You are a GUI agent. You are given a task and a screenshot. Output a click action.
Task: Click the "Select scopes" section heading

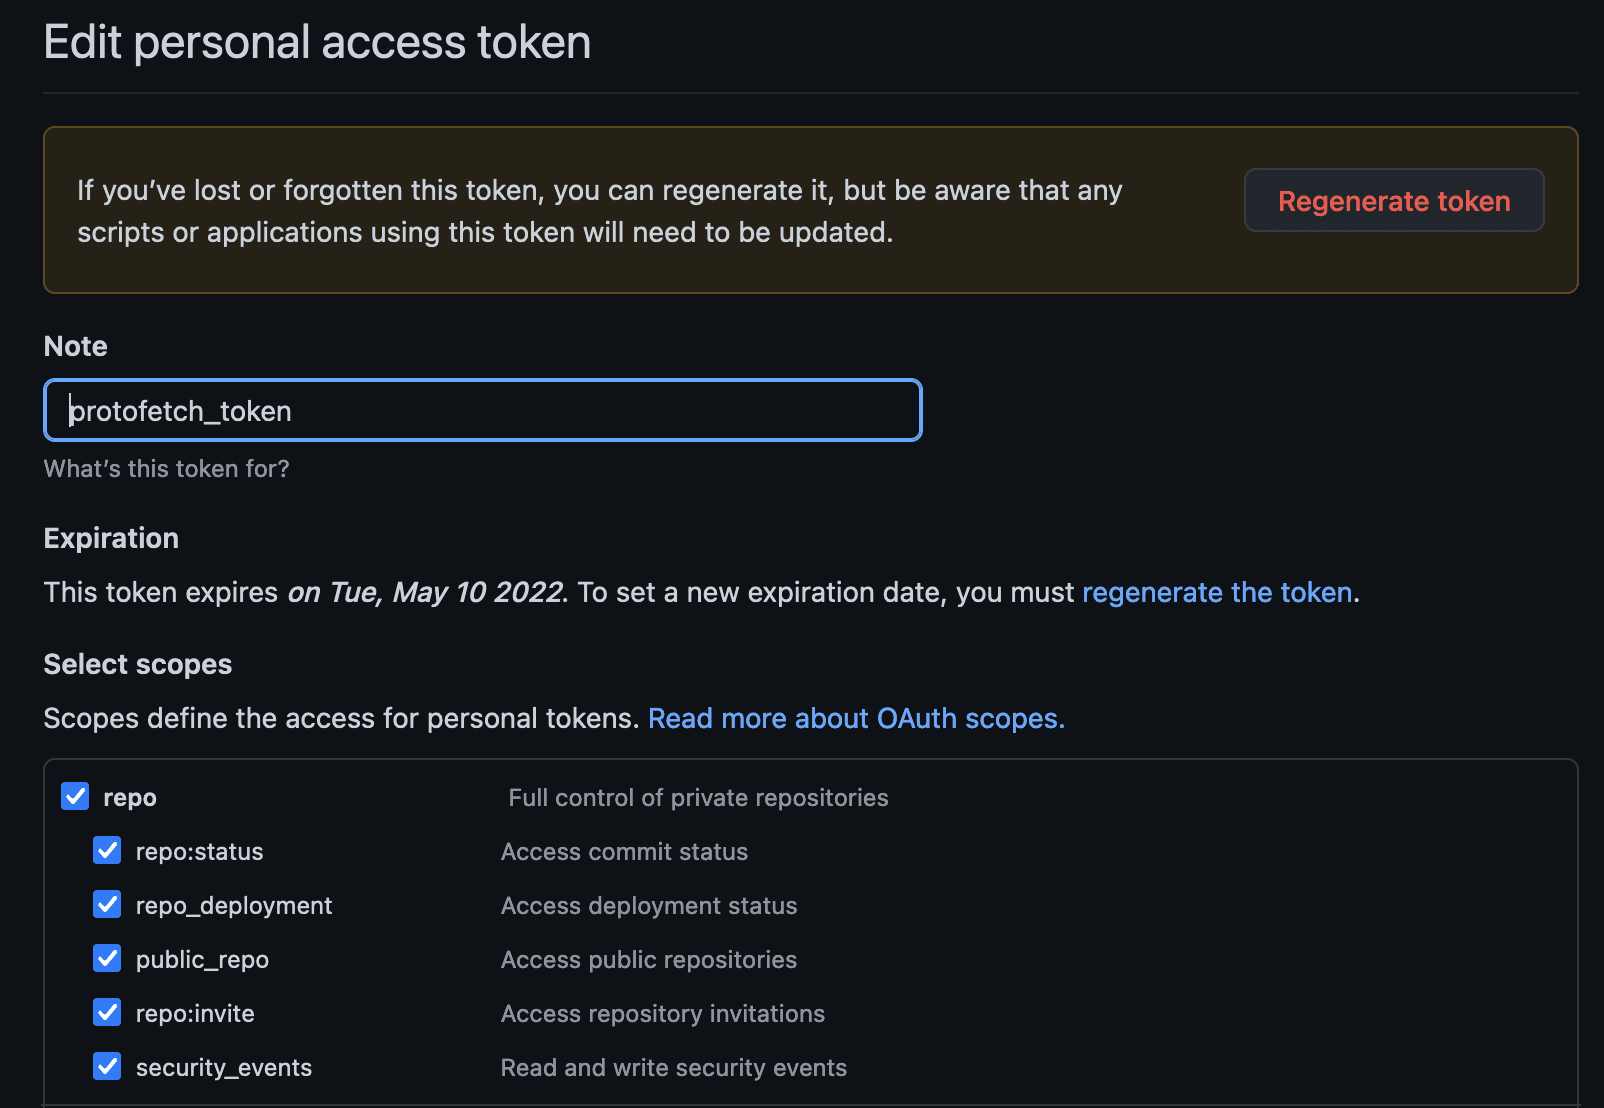tap(137, 663)
